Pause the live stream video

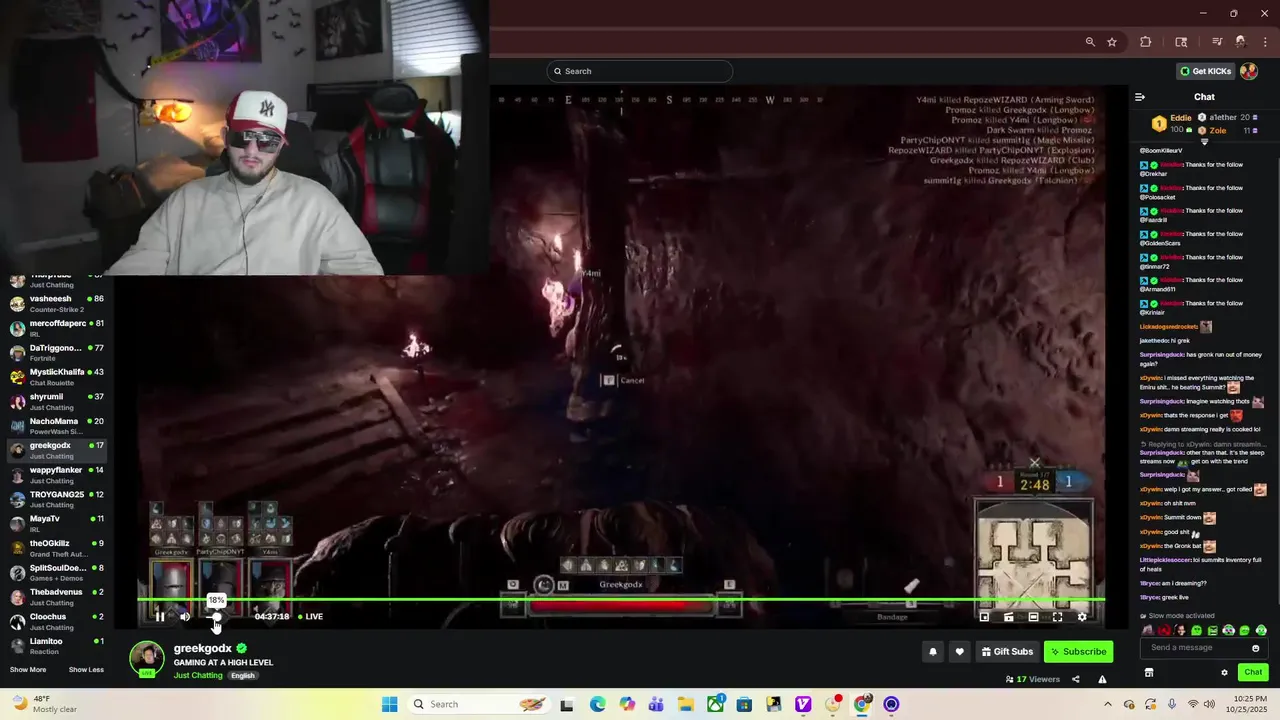160,617
